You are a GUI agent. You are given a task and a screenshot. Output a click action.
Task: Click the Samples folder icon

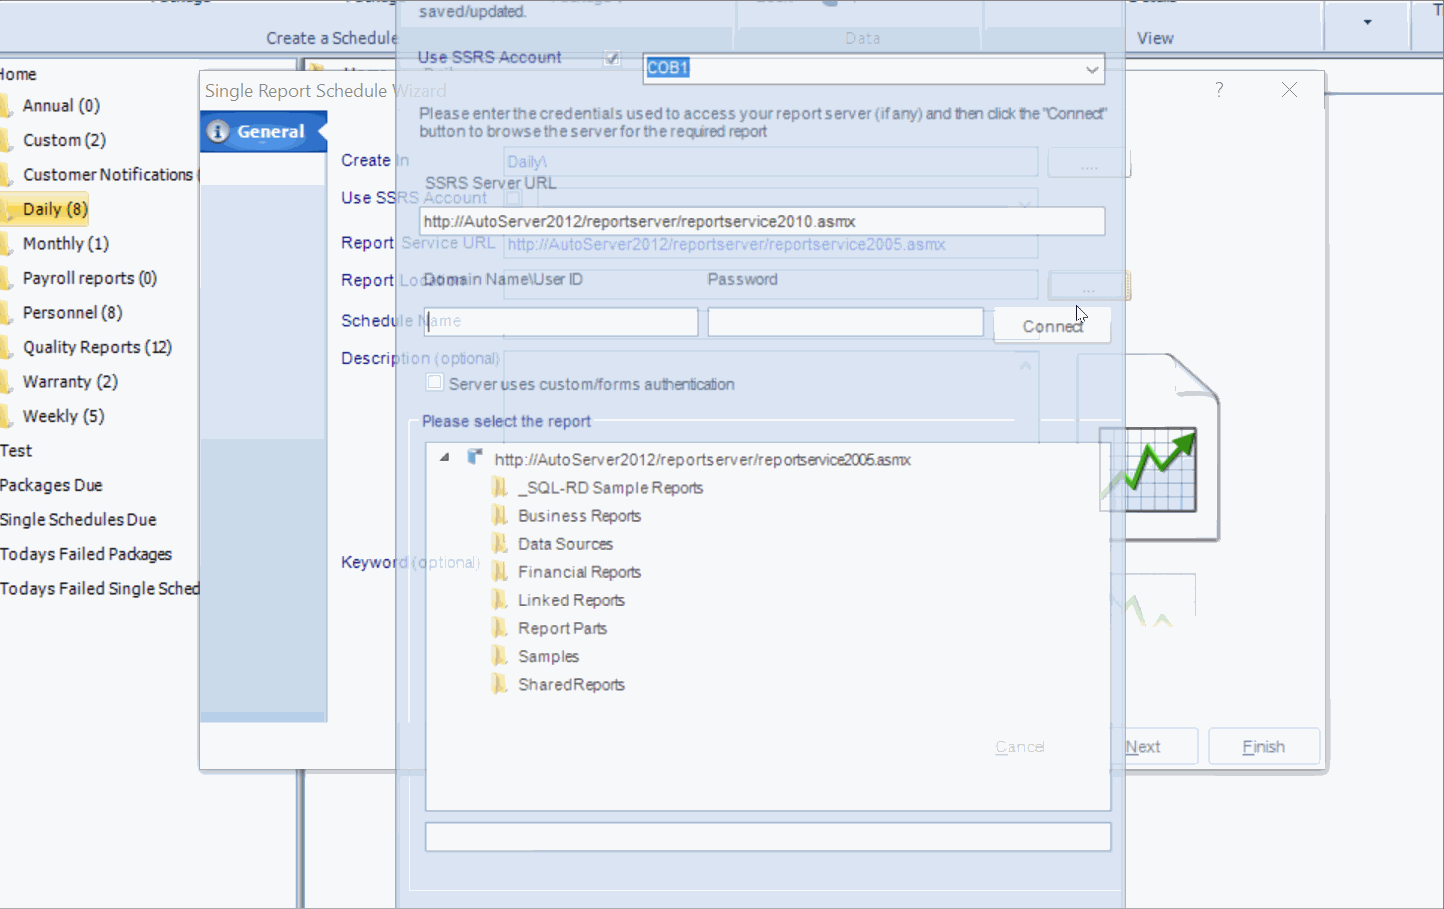[500, 656]
